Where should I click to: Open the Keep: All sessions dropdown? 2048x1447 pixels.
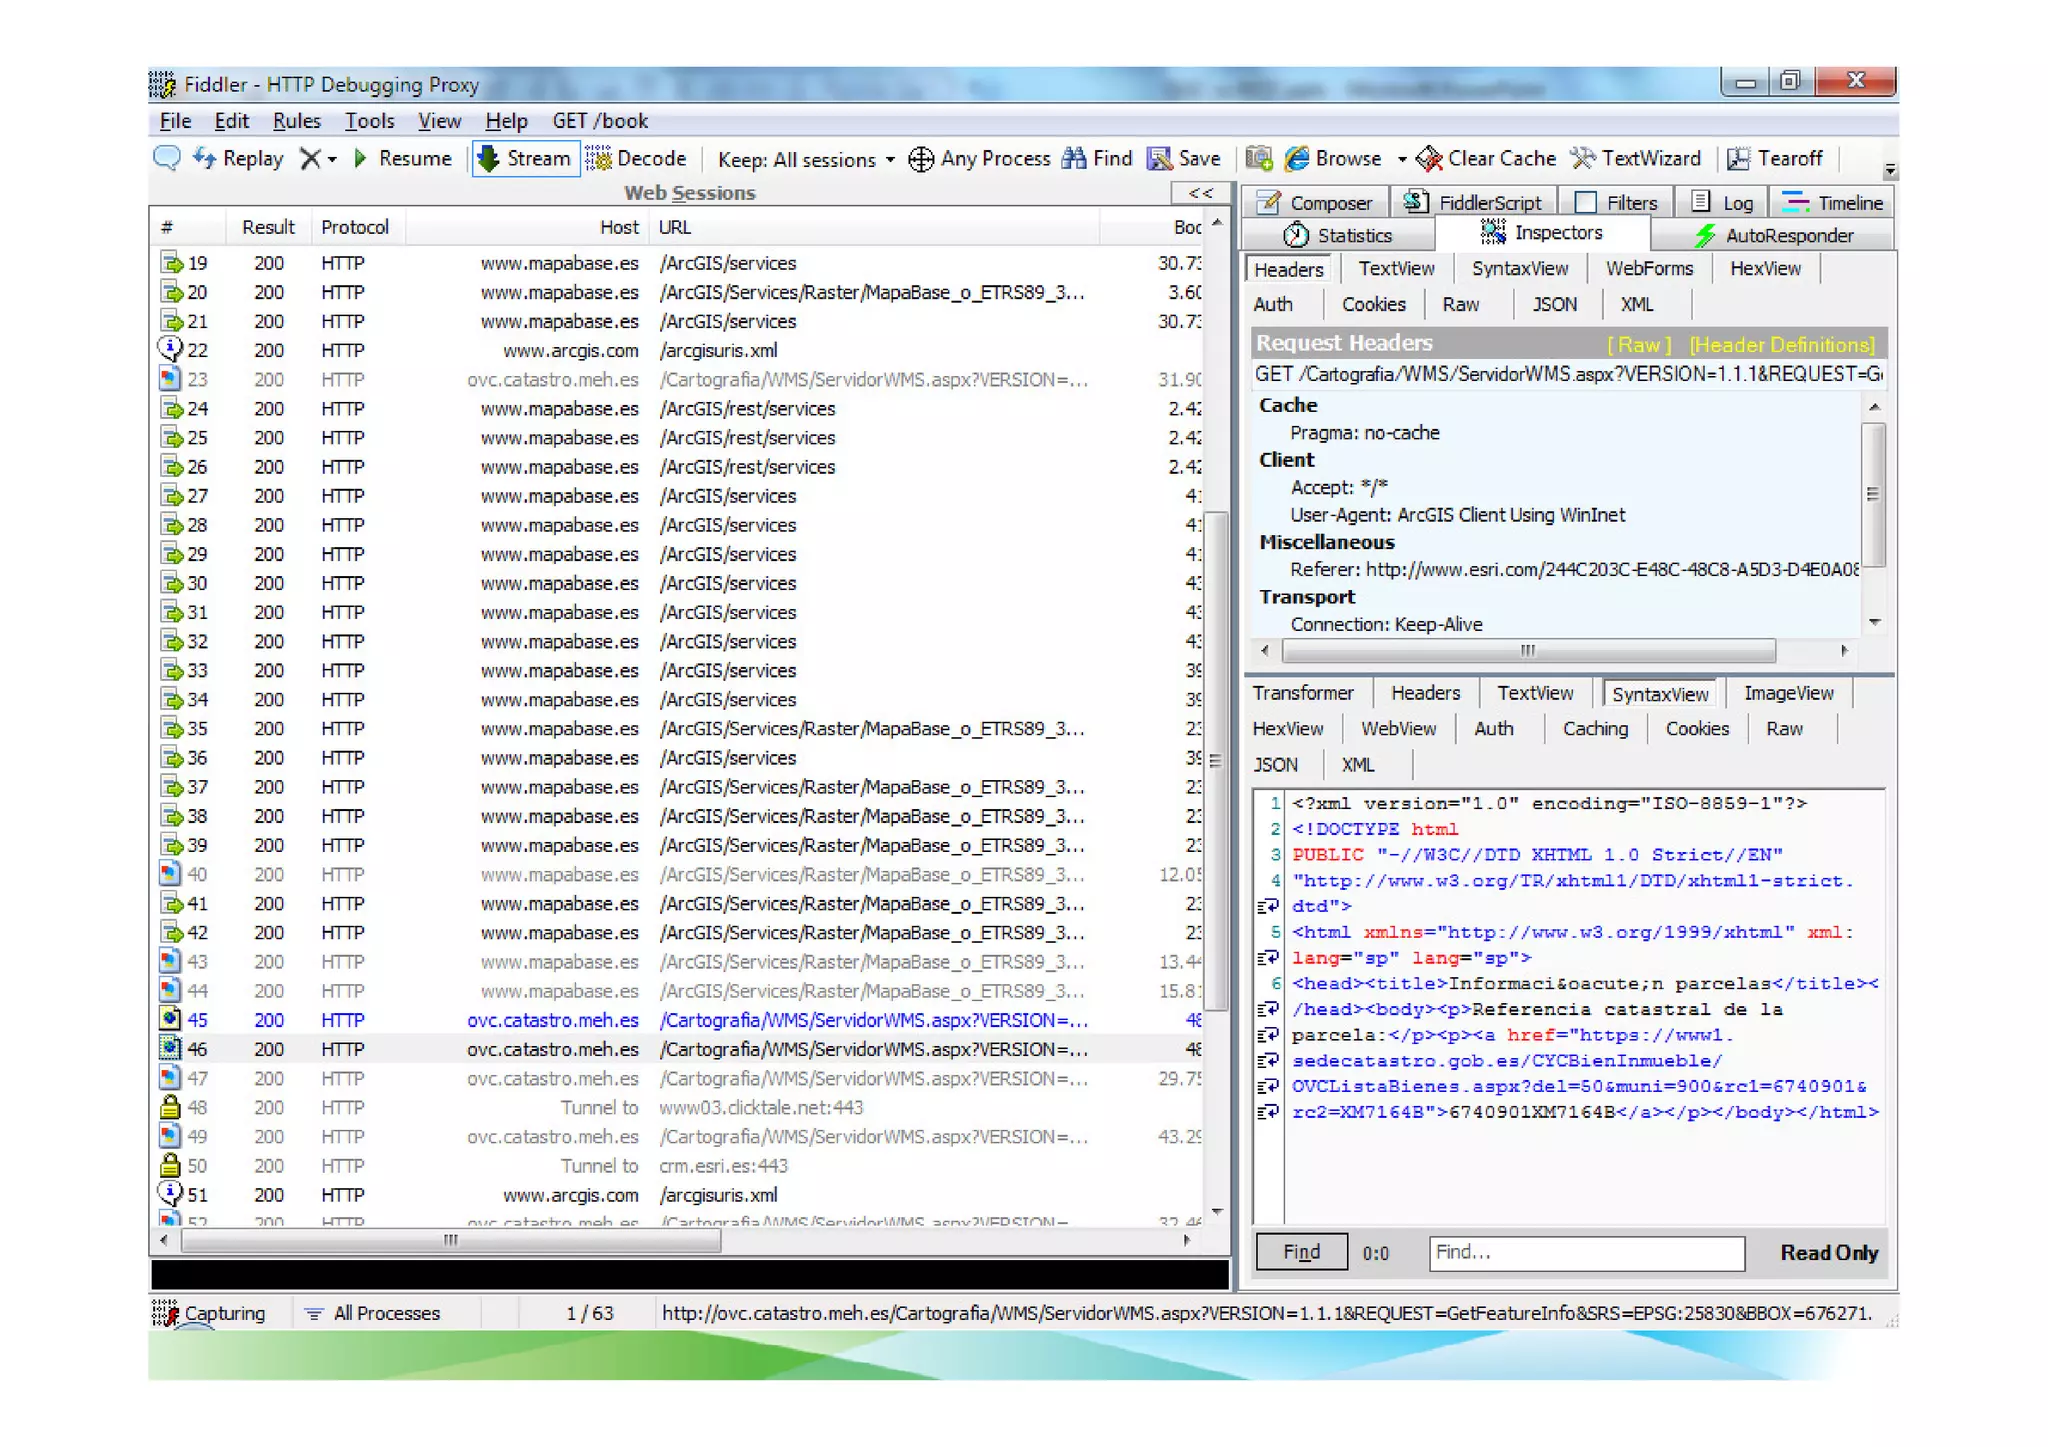pos(806,159)
